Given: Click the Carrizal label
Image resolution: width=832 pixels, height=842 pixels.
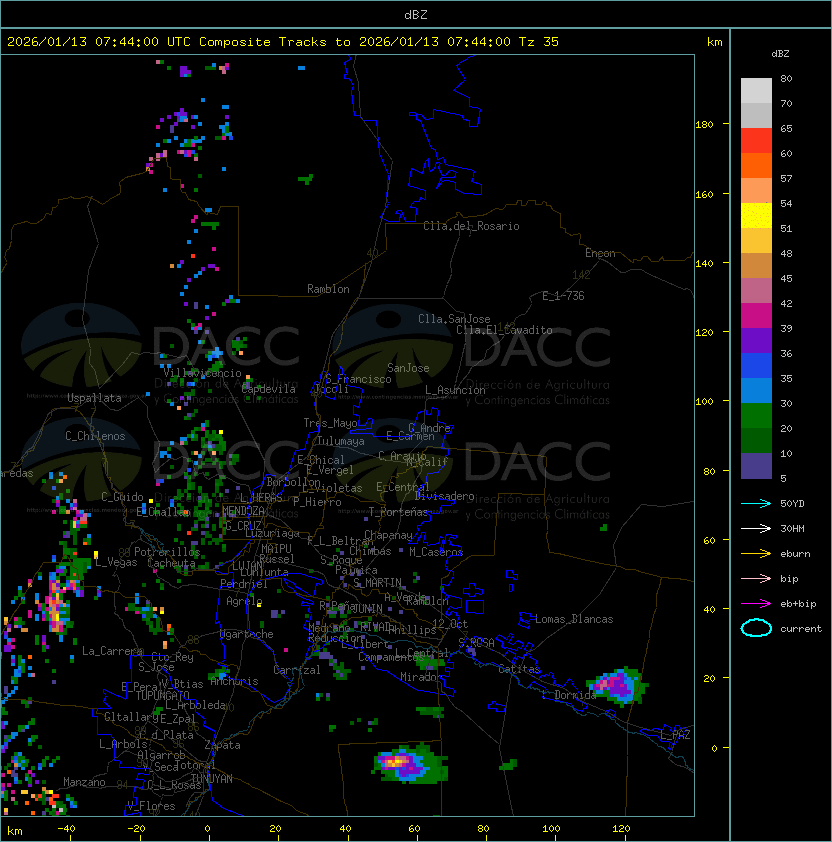Looking at the screenshot, I should tap(297, 670).
